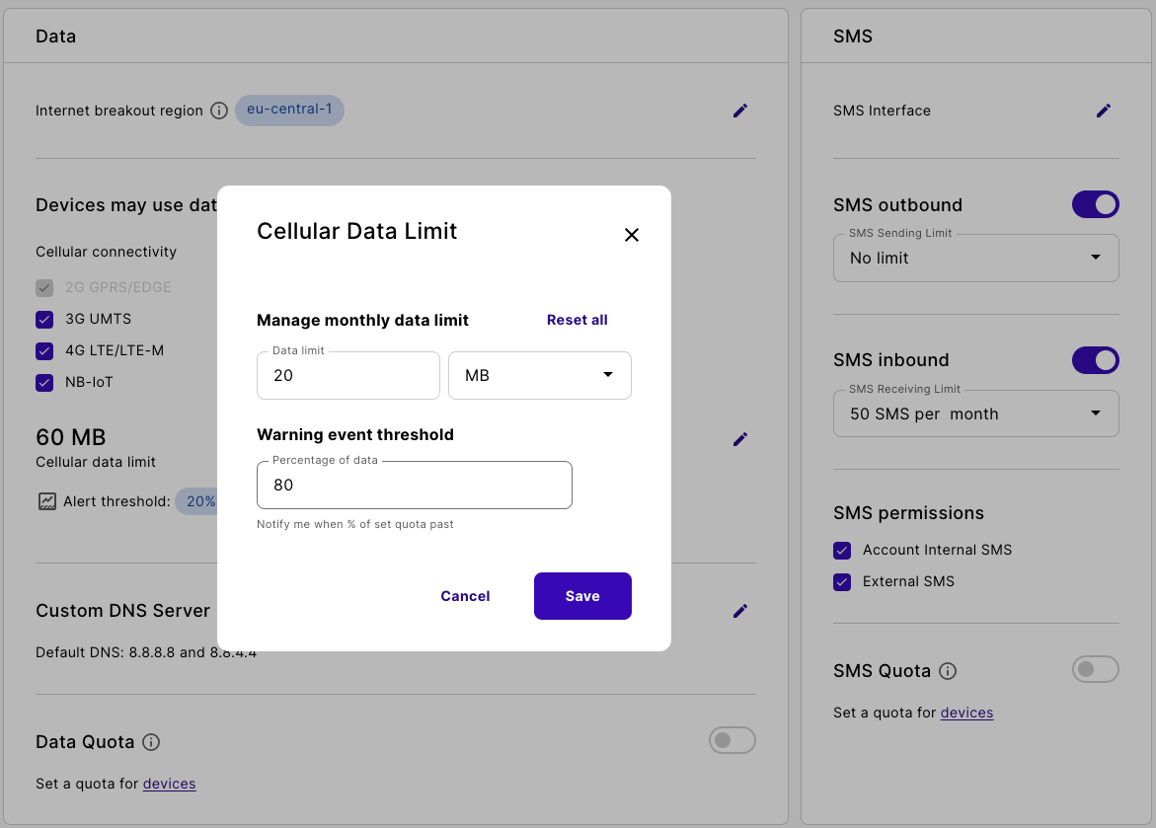The width and height of the screenshot is (1156, 828).
Task: Enable the Data Quota toggle
Action: 732,741
